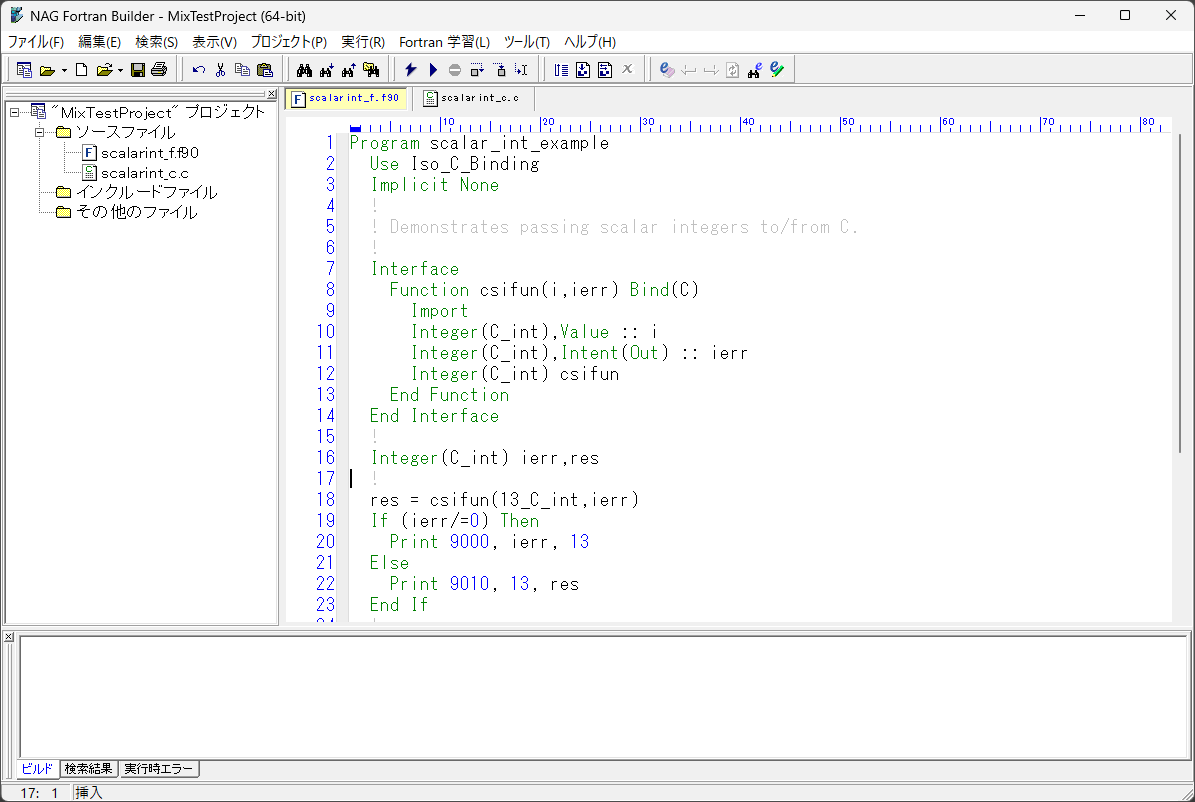
Task: Click the Run (blue triangle) icon
Action: [x=433, y=70]
